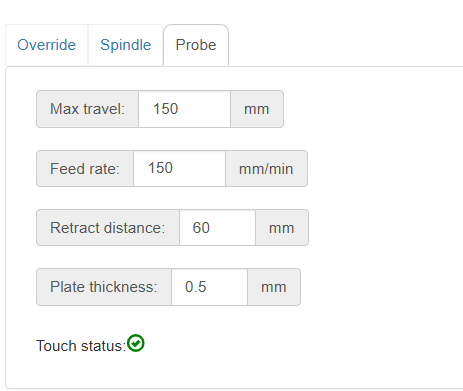The height and width of the screenshot is (391, 463).
Task: Select the 150 in Max travel
Action: [x=166, y=109]
